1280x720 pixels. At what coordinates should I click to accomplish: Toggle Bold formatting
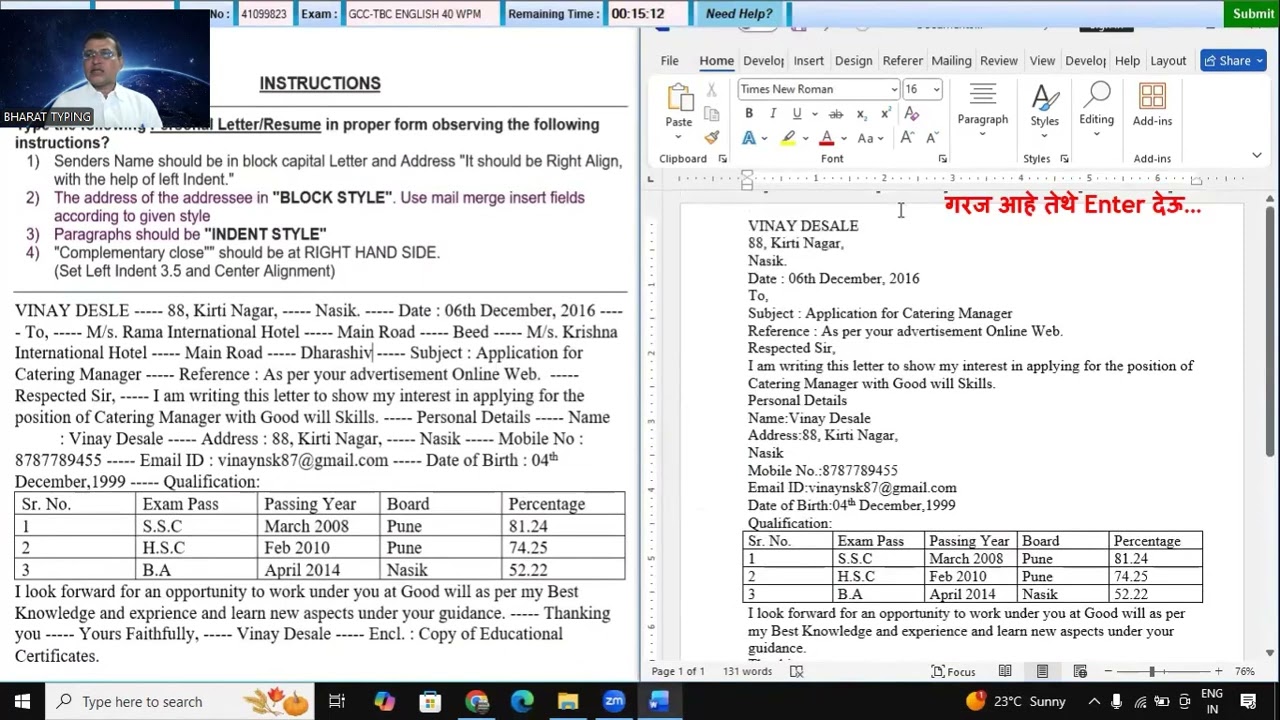749,114
